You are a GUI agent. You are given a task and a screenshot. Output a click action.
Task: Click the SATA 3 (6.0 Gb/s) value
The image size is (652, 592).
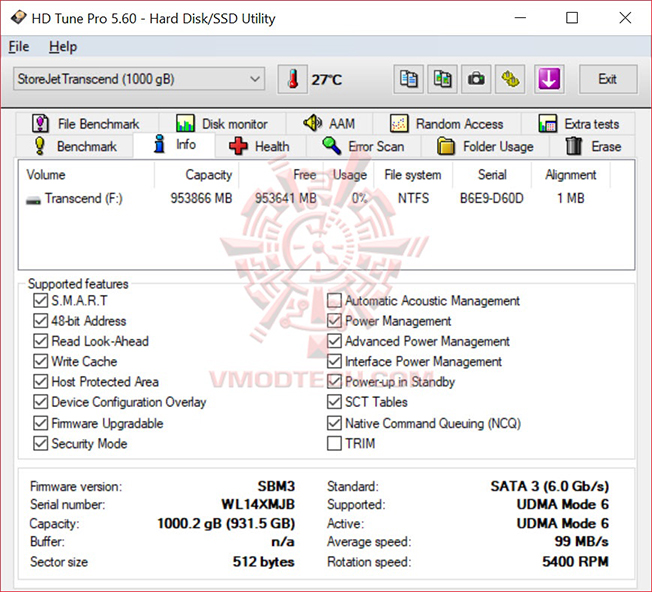[550, 486]
